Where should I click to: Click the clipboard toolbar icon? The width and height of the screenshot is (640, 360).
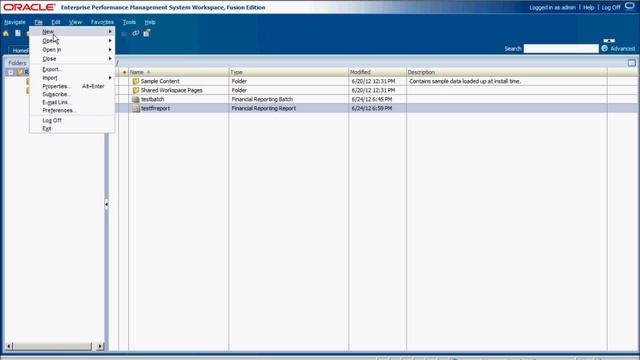147,33
